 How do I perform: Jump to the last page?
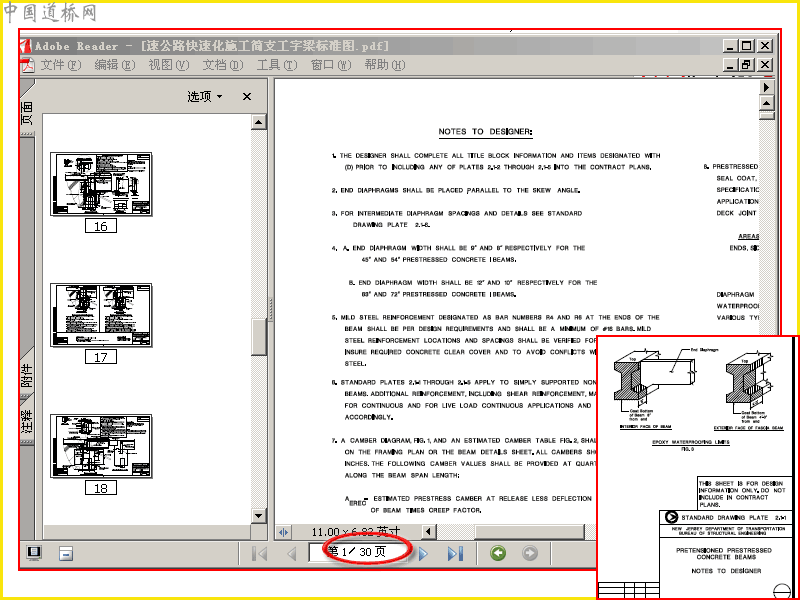coord(455,554)
